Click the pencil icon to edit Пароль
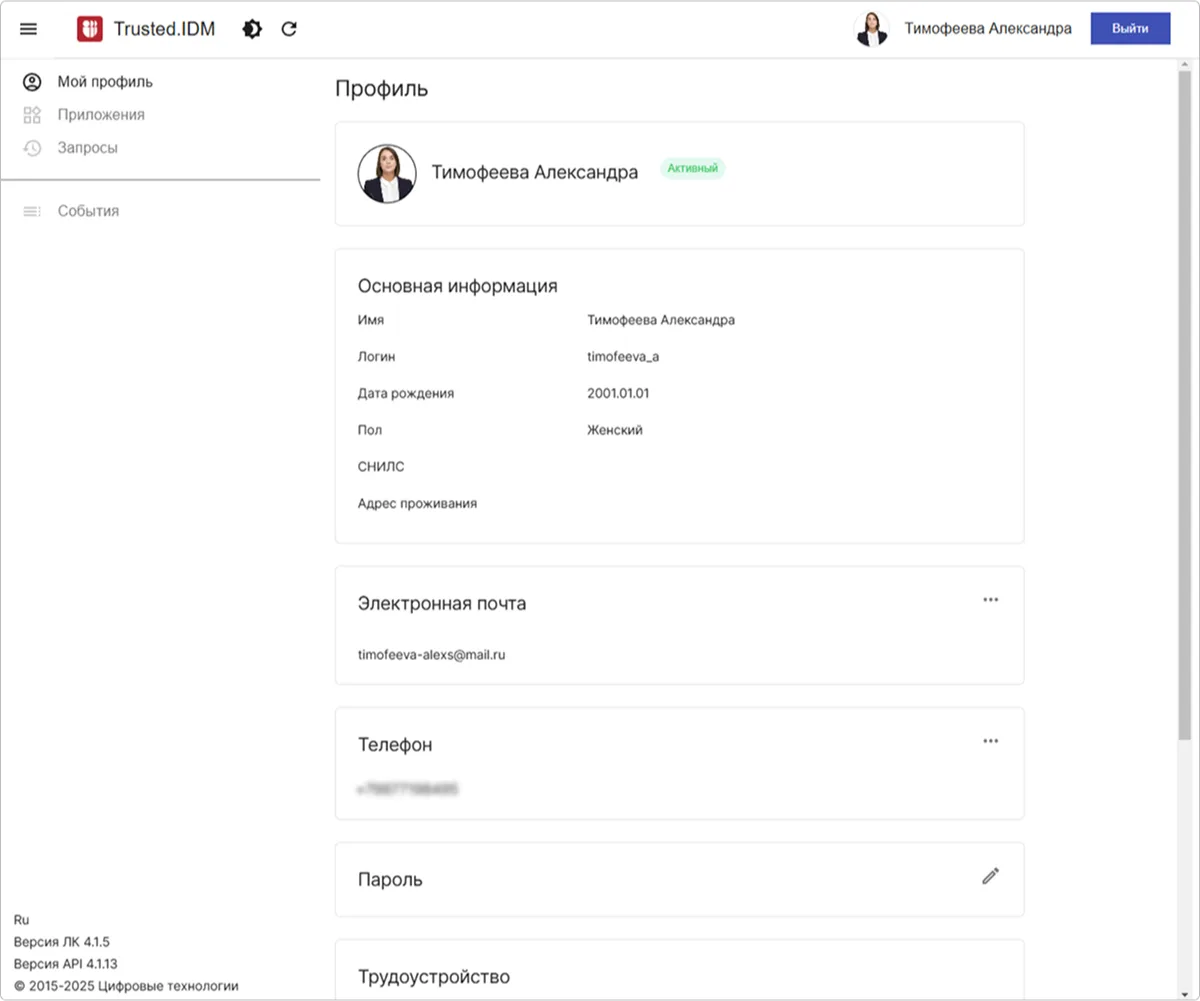The image size is (1200, 1001). [990, 877]
